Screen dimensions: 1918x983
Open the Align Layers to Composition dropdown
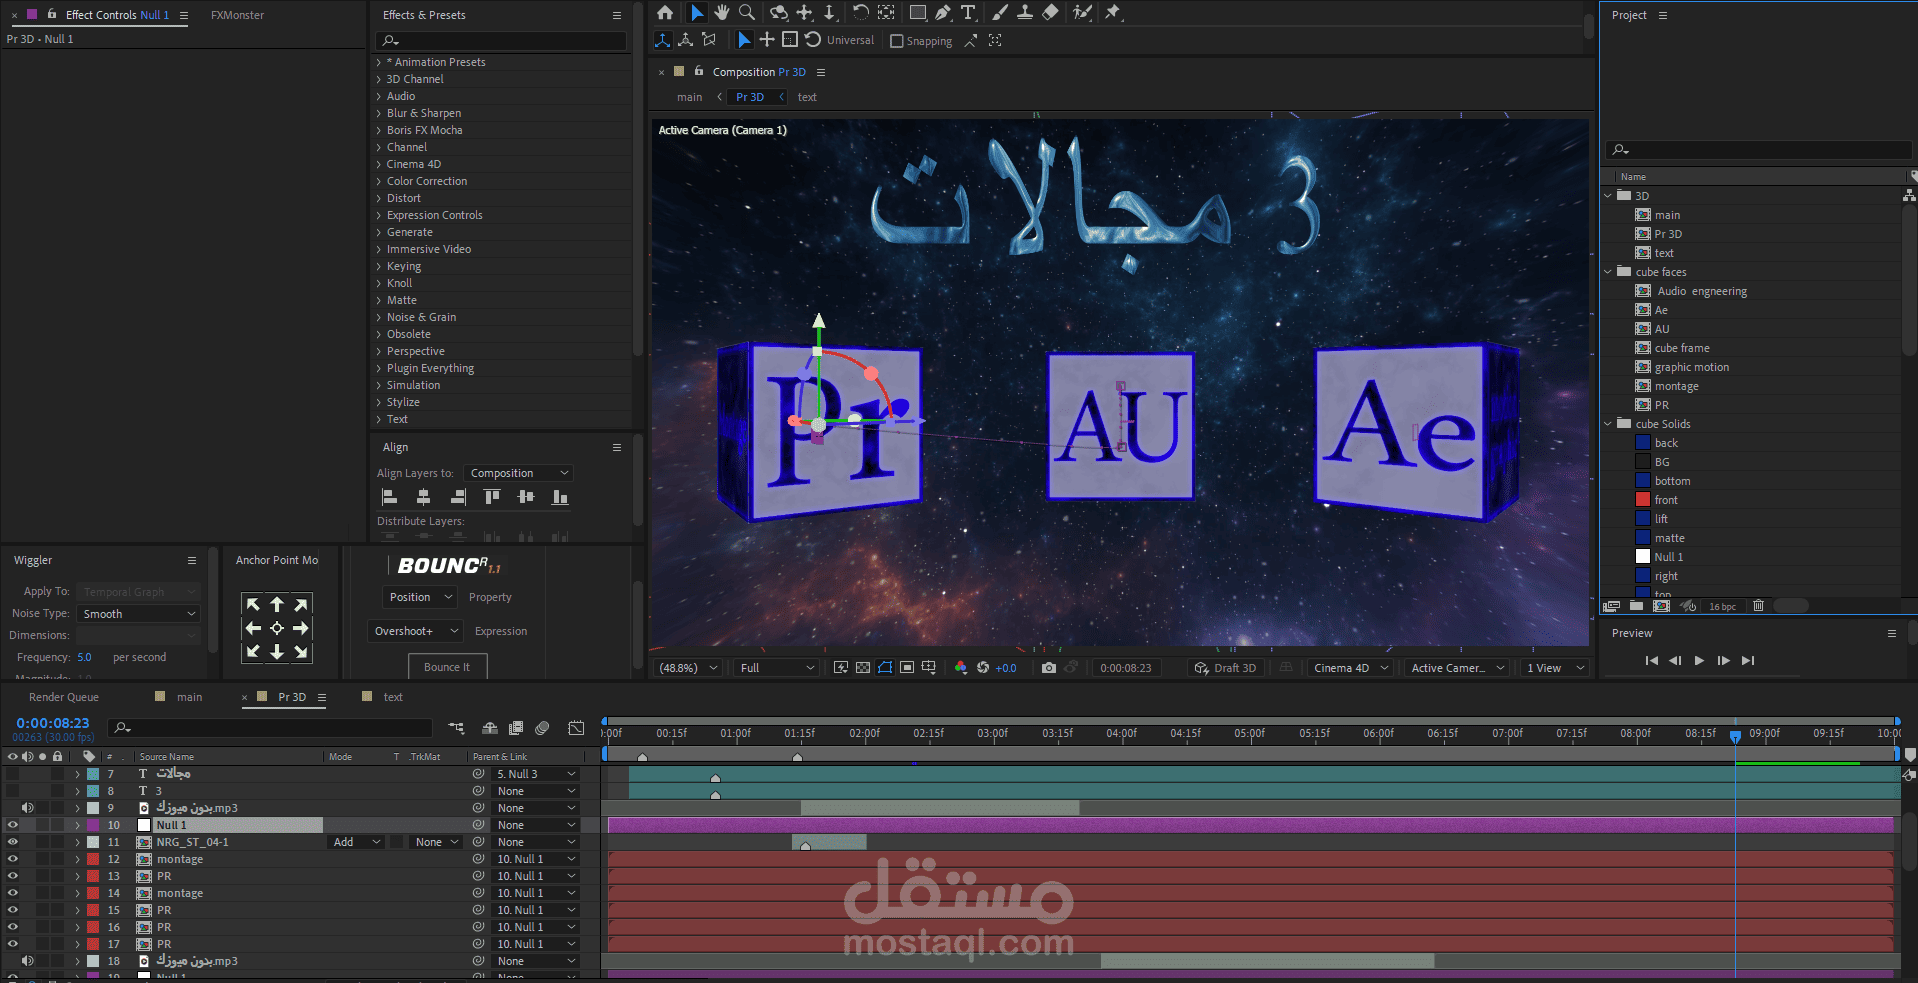pos(519,473)
